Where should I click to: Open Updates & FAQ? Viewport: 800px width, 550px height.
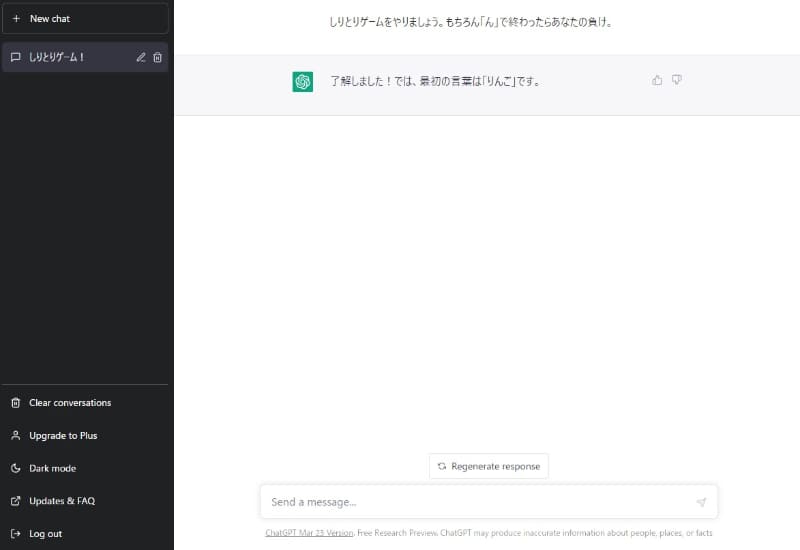pyautogui.click(x=85, y=501)
